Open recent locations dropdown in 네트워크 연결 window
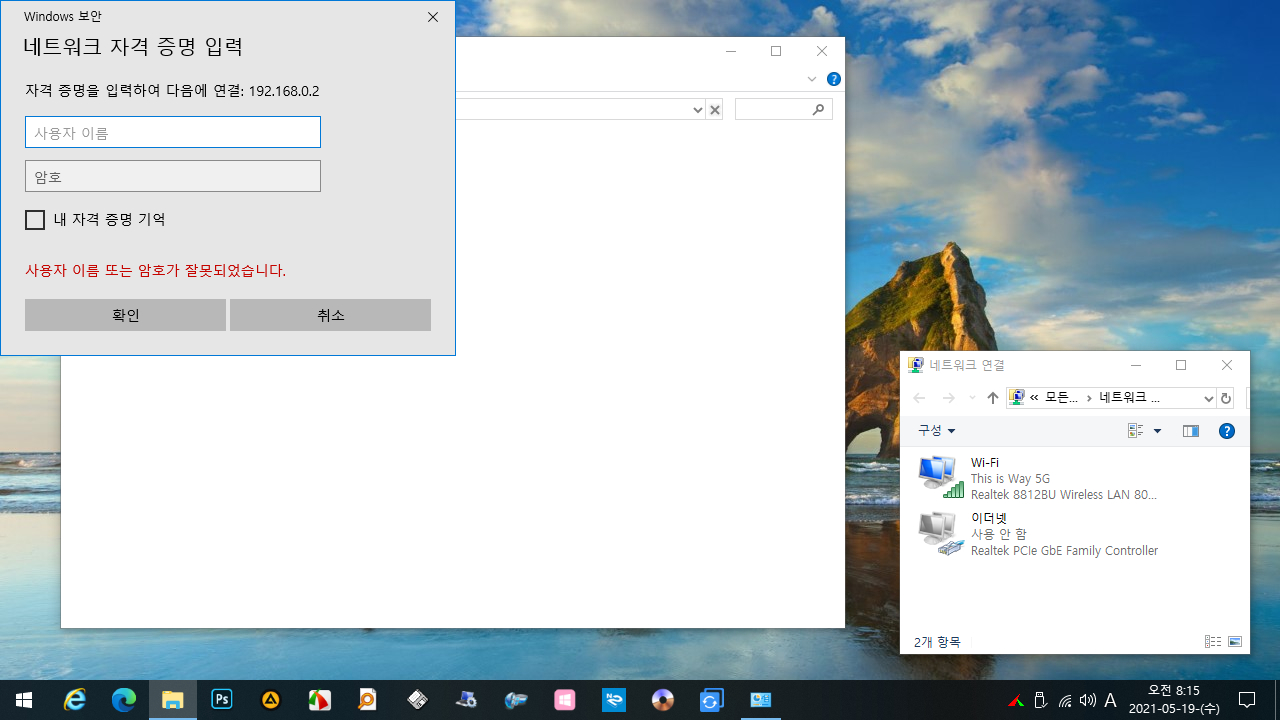The image size is (1280, 720). click(972, 398)
